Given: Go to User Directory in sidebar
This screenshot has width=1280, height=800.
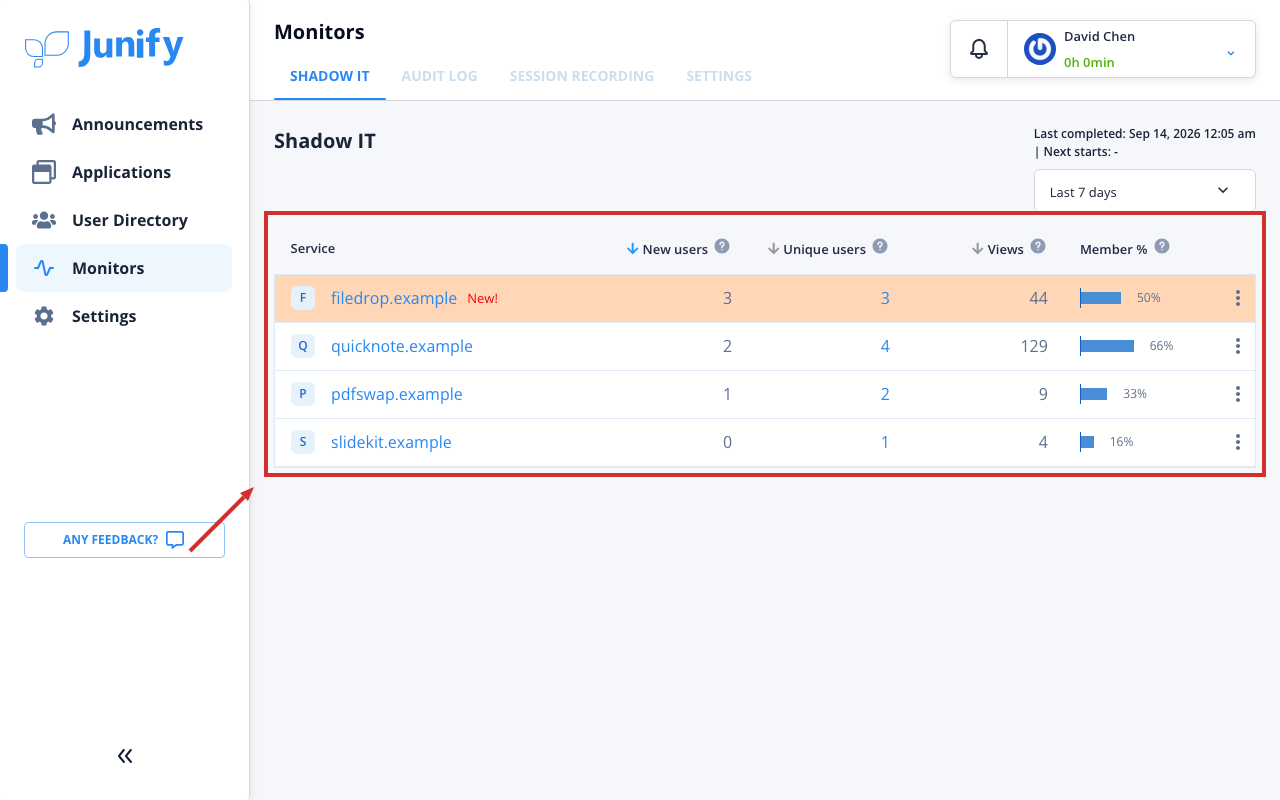Looking at the screenshot, I should [x=124, y=220].
